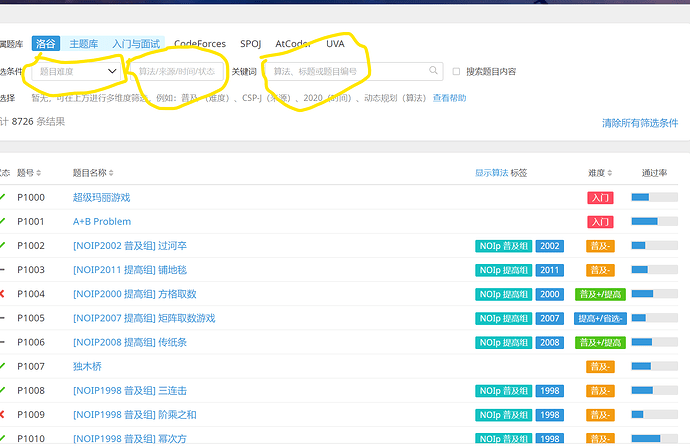Click the green check status of P1000

(3, 197)
